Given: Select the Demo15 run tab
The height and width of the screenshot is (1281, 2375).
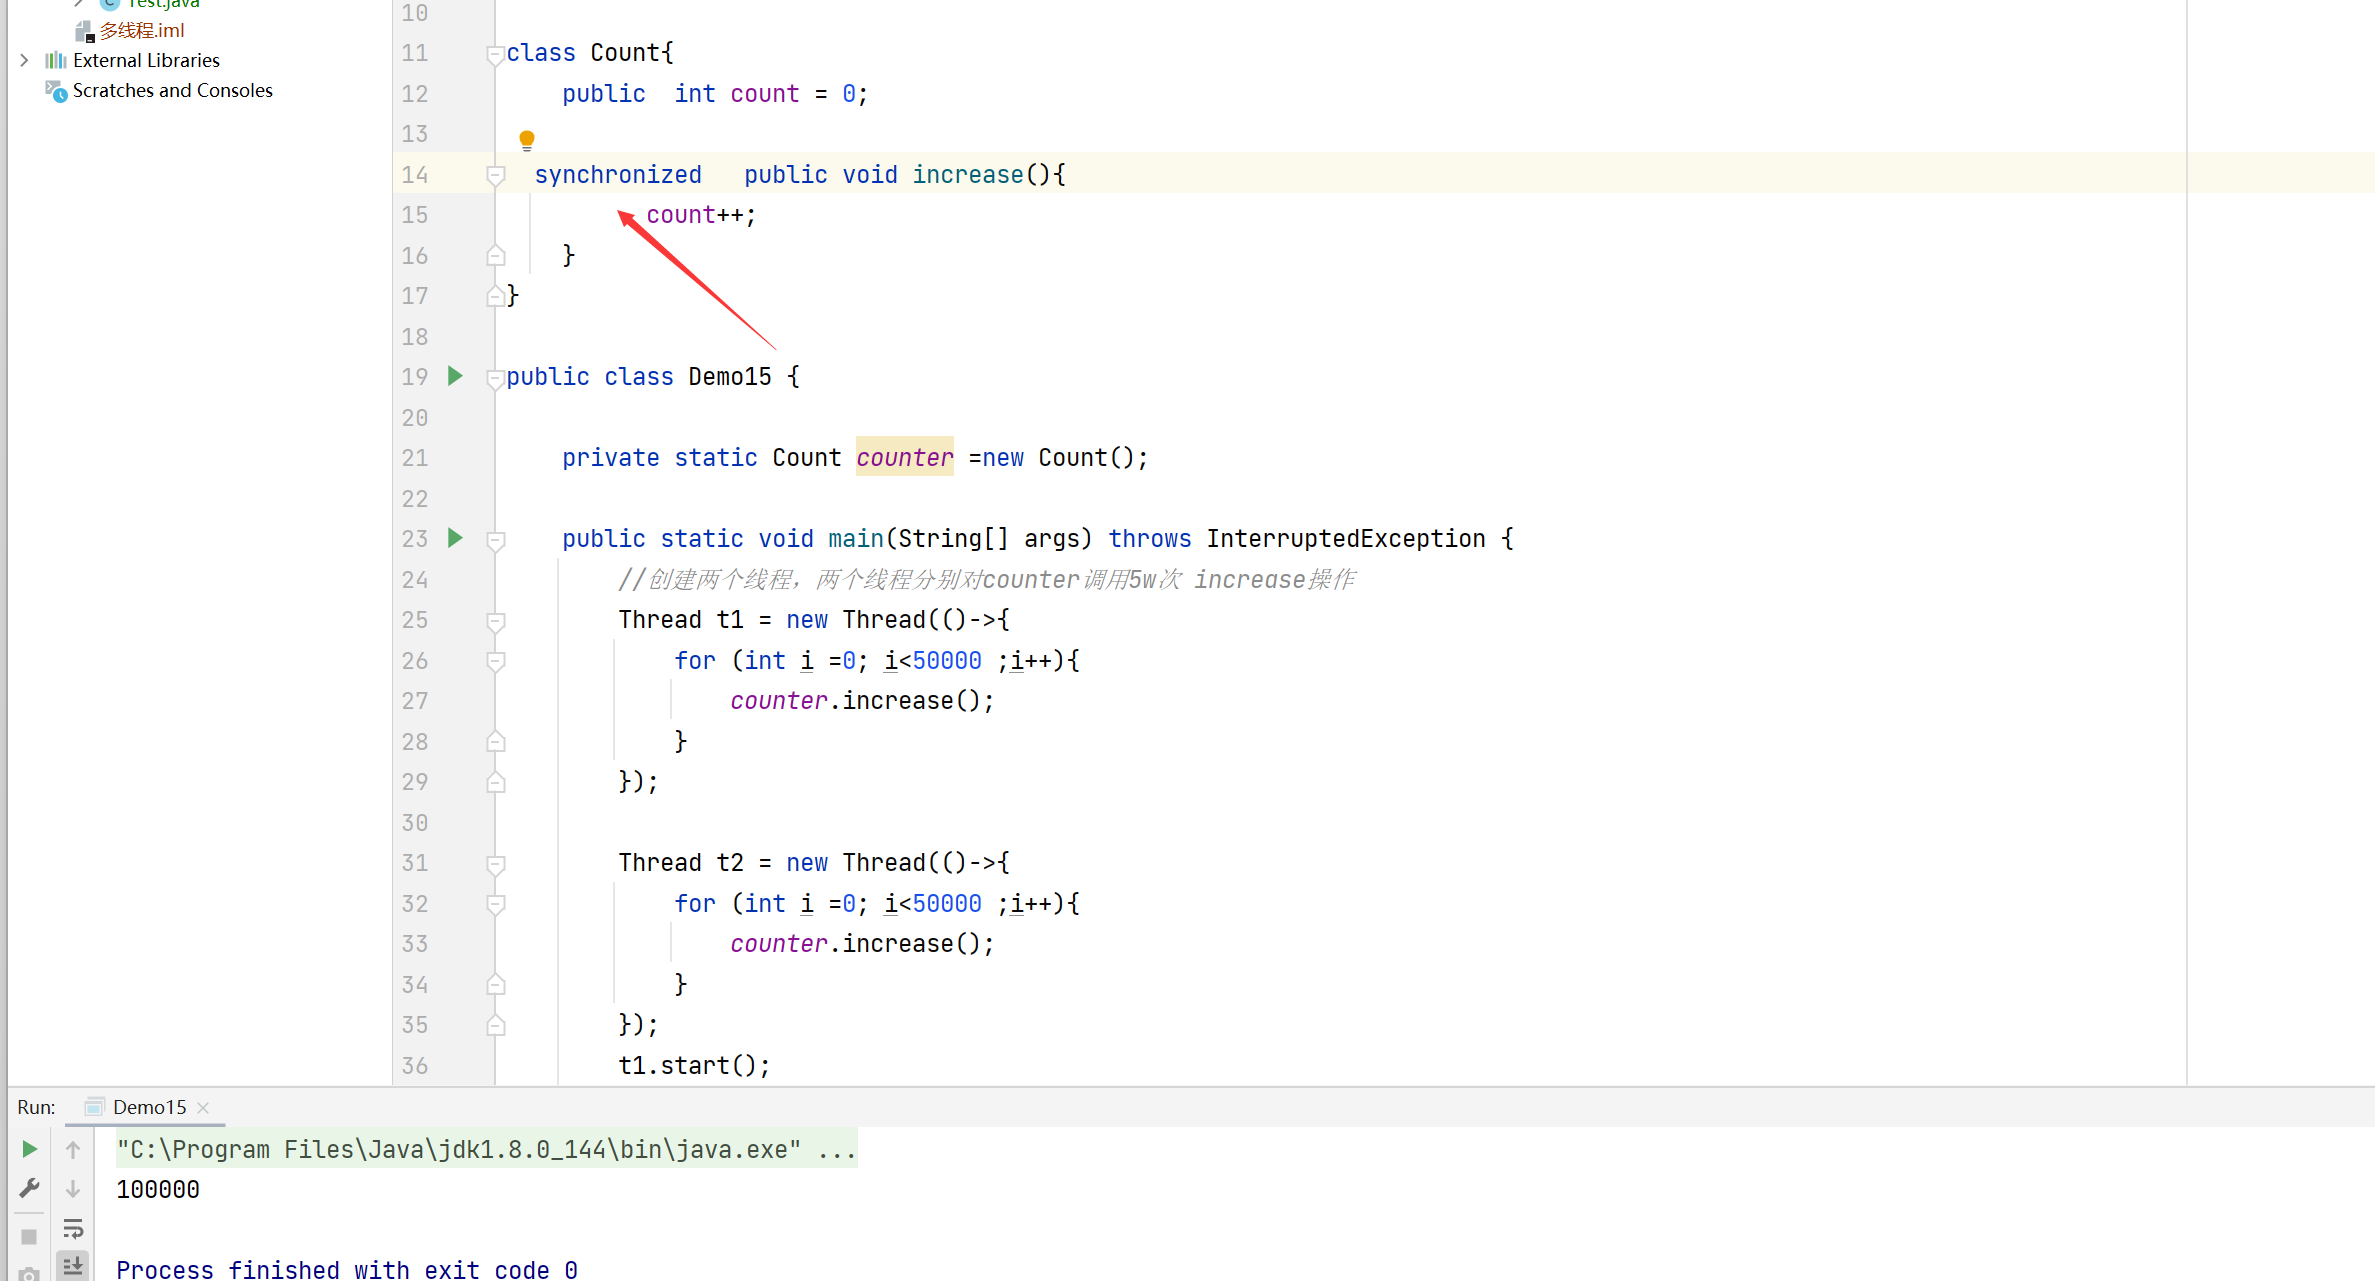Looking at the screenshot, I should (x=147, y=1106).
